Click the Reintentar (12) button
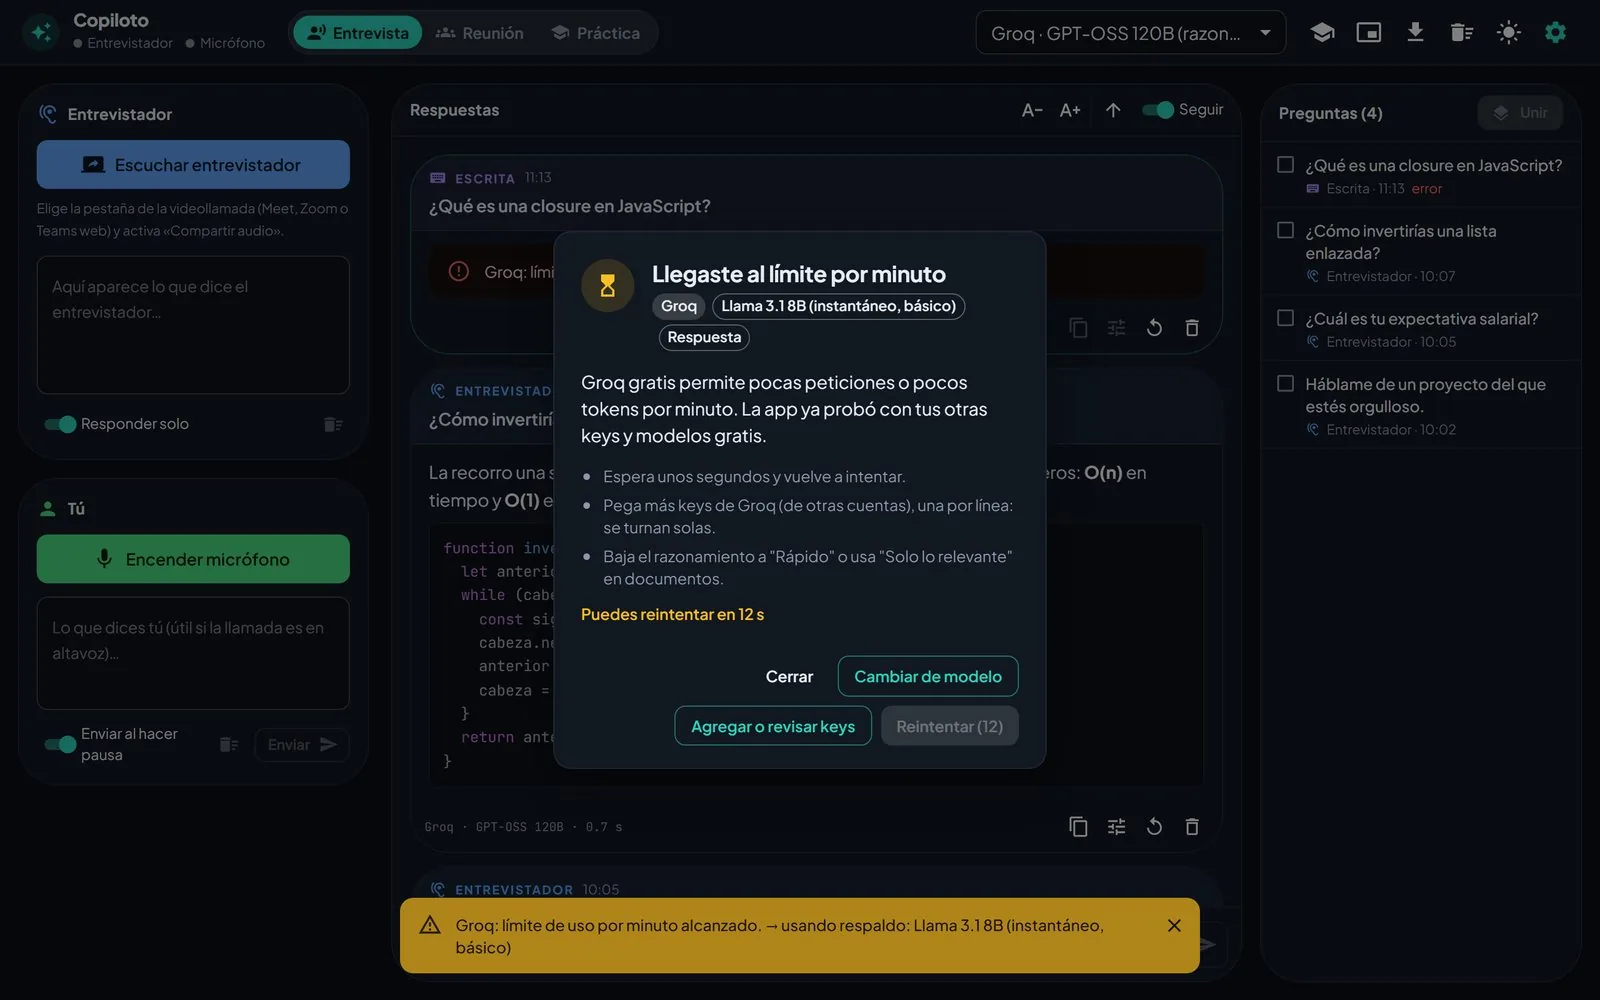Image resolution: width=1600 pixels, height=1000 pixels. [949, 727]
